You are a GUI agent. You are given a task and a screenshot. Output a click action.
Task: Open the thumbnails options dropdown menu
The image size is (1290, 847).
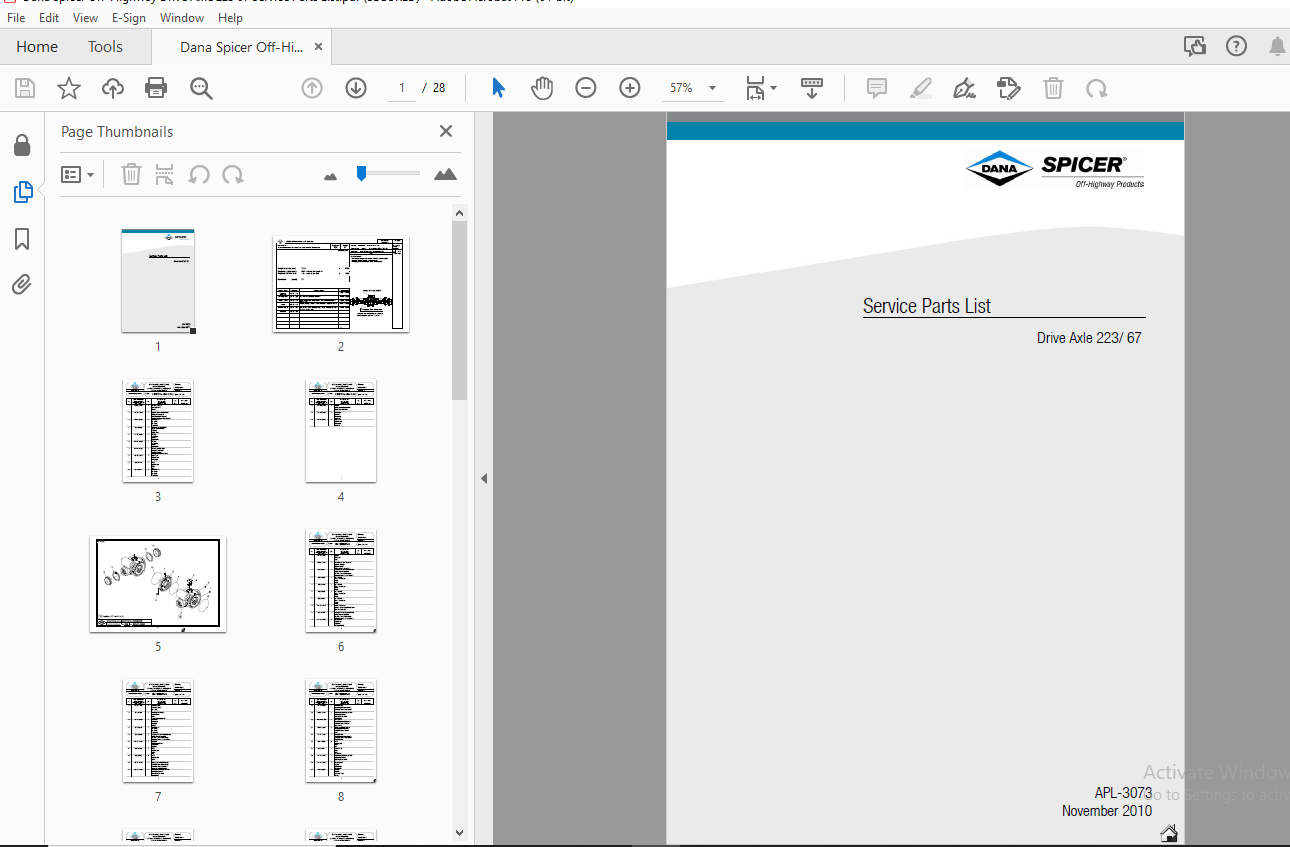[x=77, y=175]
